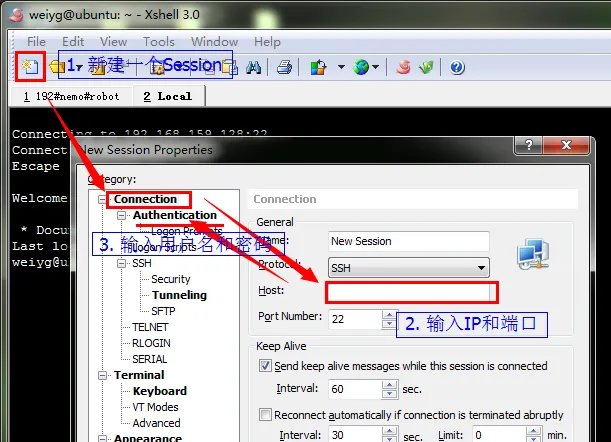The width and height of the screenshot is (611, 442).
Task: Open the blue Help question mark icon
Action: coord(457,67)
